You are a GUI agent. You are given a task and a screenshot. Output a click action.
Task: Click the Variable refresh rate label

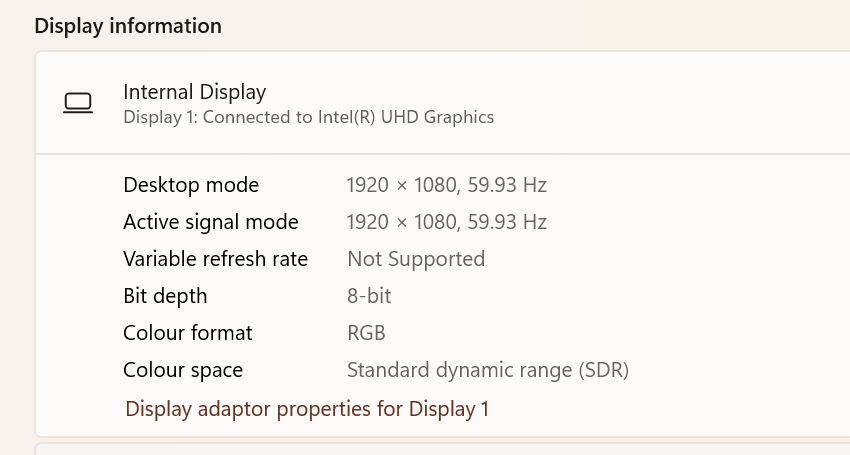point(215,259)
